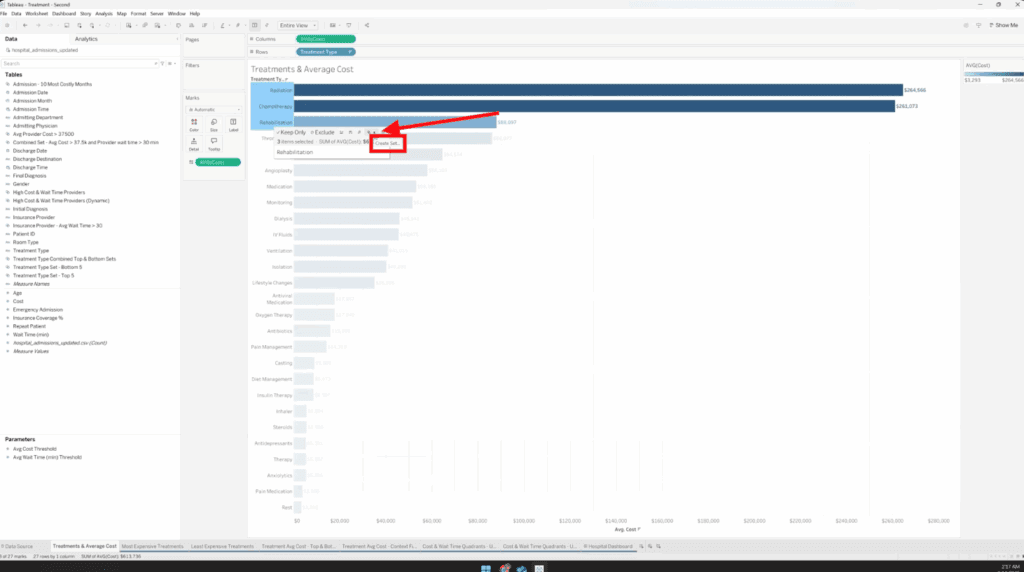
Task: Click the Chemotherapy bar in the chart
Action: coord(594,106)
